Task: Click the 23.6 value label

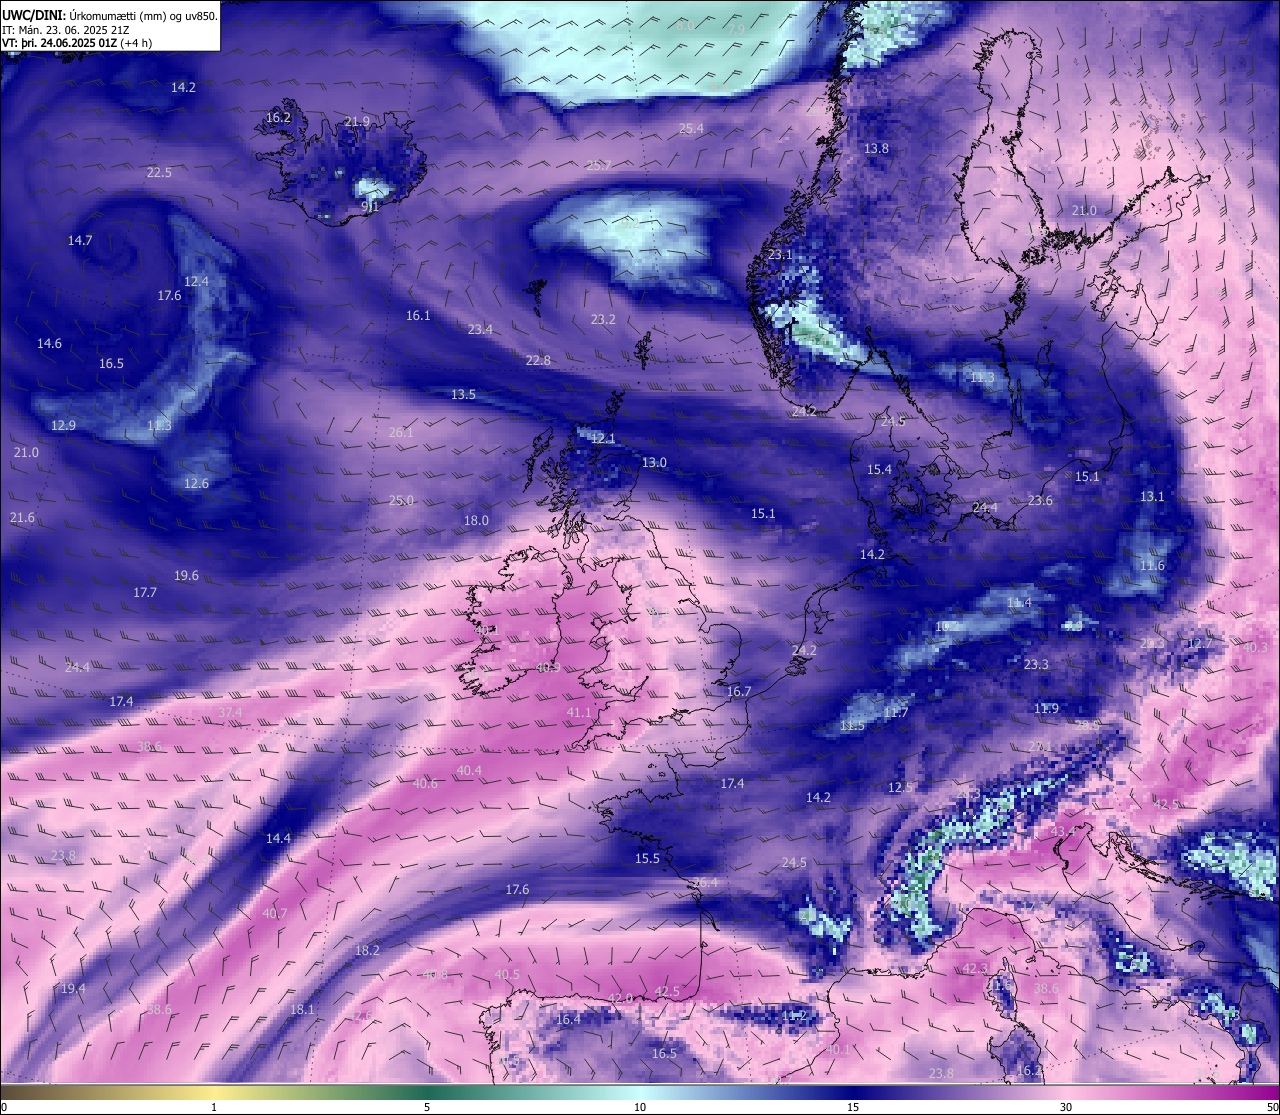Action: 1040,501
